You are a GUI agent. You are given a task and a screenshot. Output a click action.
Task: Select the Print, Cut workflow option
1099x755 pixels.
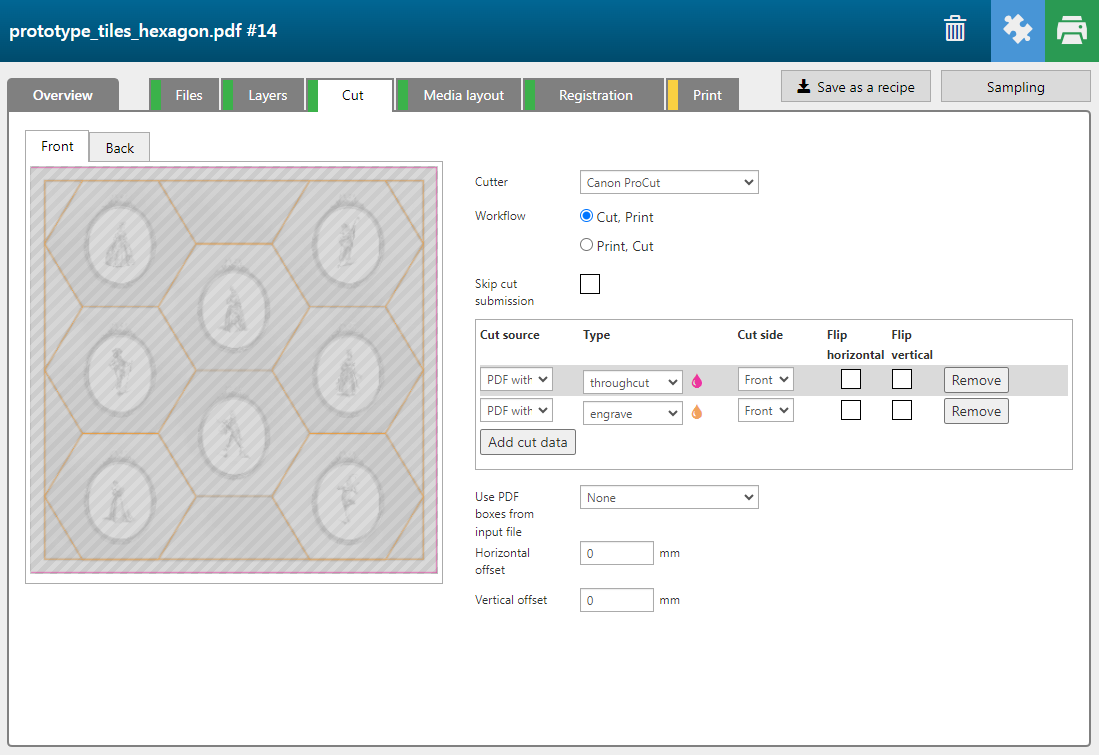(x=587, y=245)
